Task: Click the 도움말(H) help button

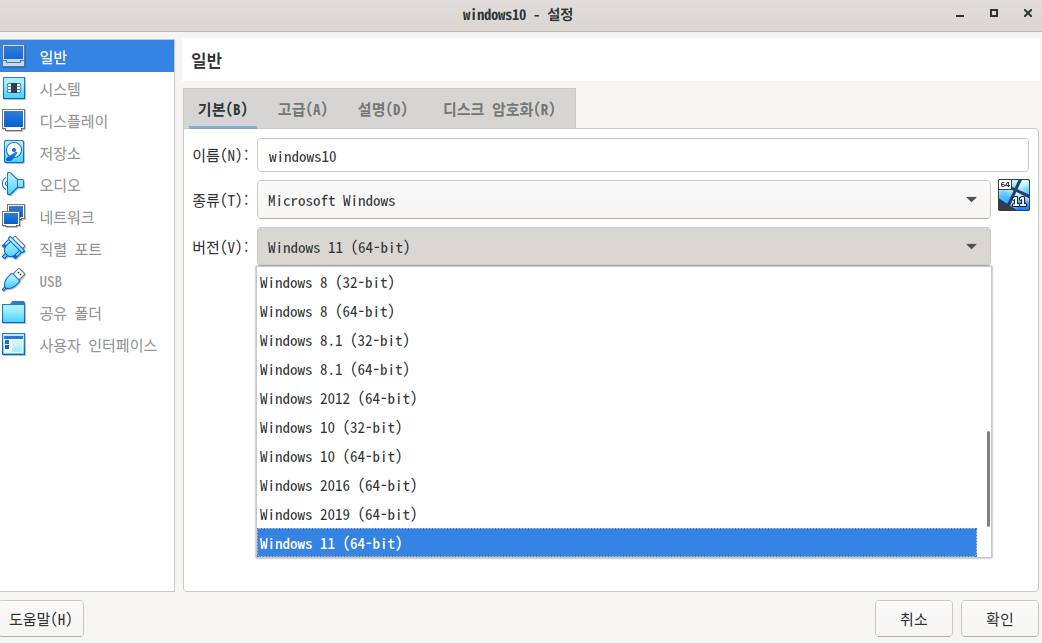Action: (41, 619)
